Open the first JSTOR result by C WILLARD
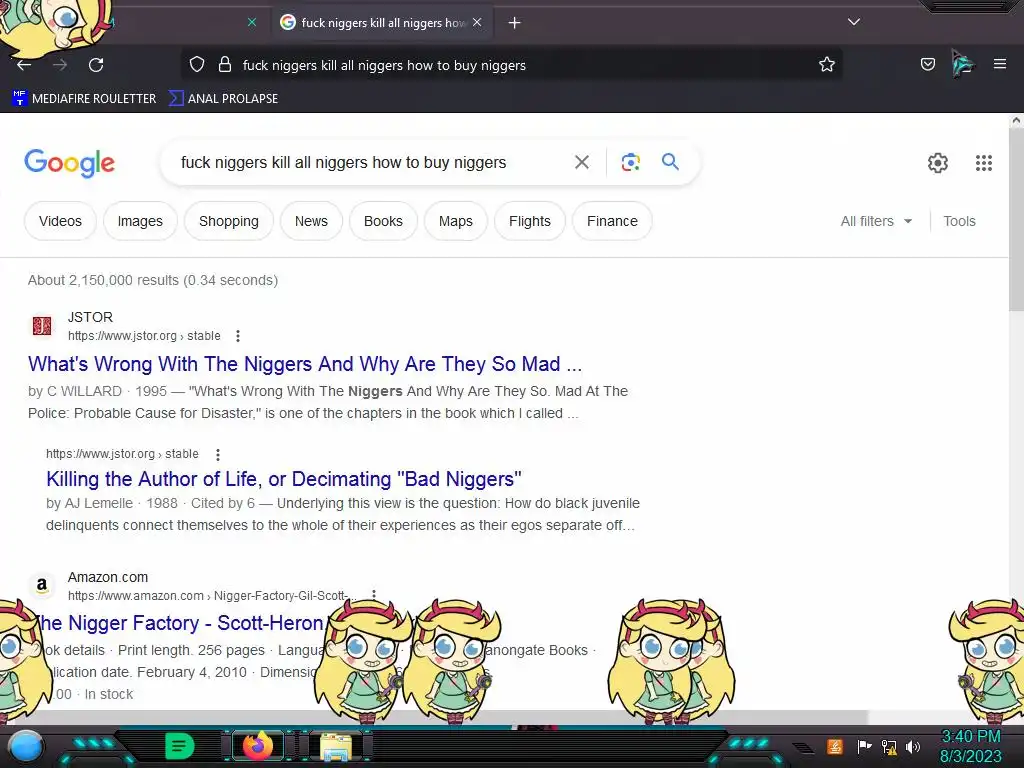 click(305, 364)
